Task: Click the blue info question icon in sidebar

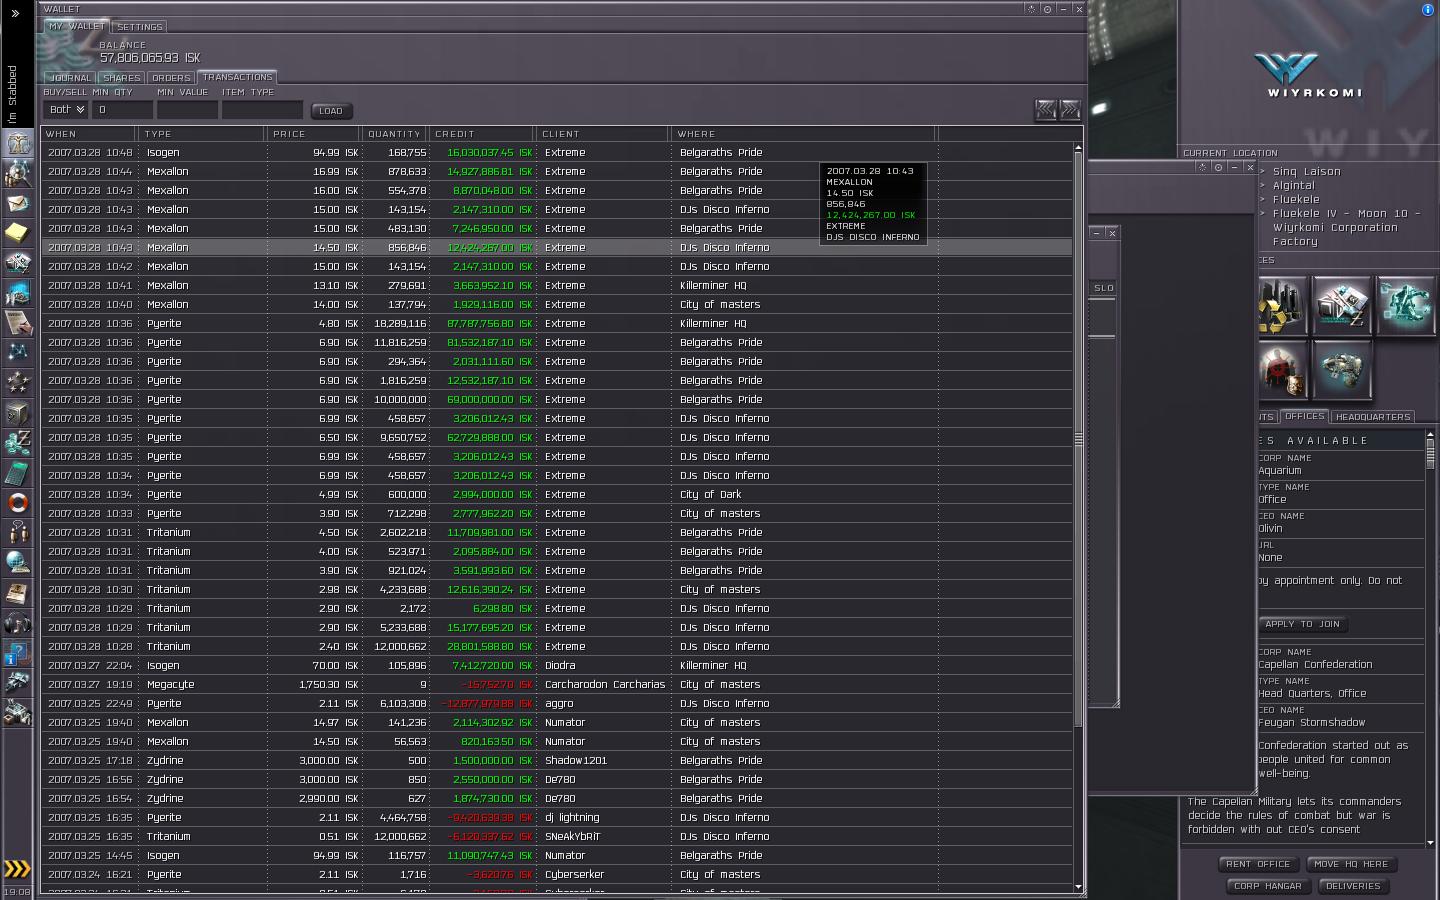Action: point(17,653)
